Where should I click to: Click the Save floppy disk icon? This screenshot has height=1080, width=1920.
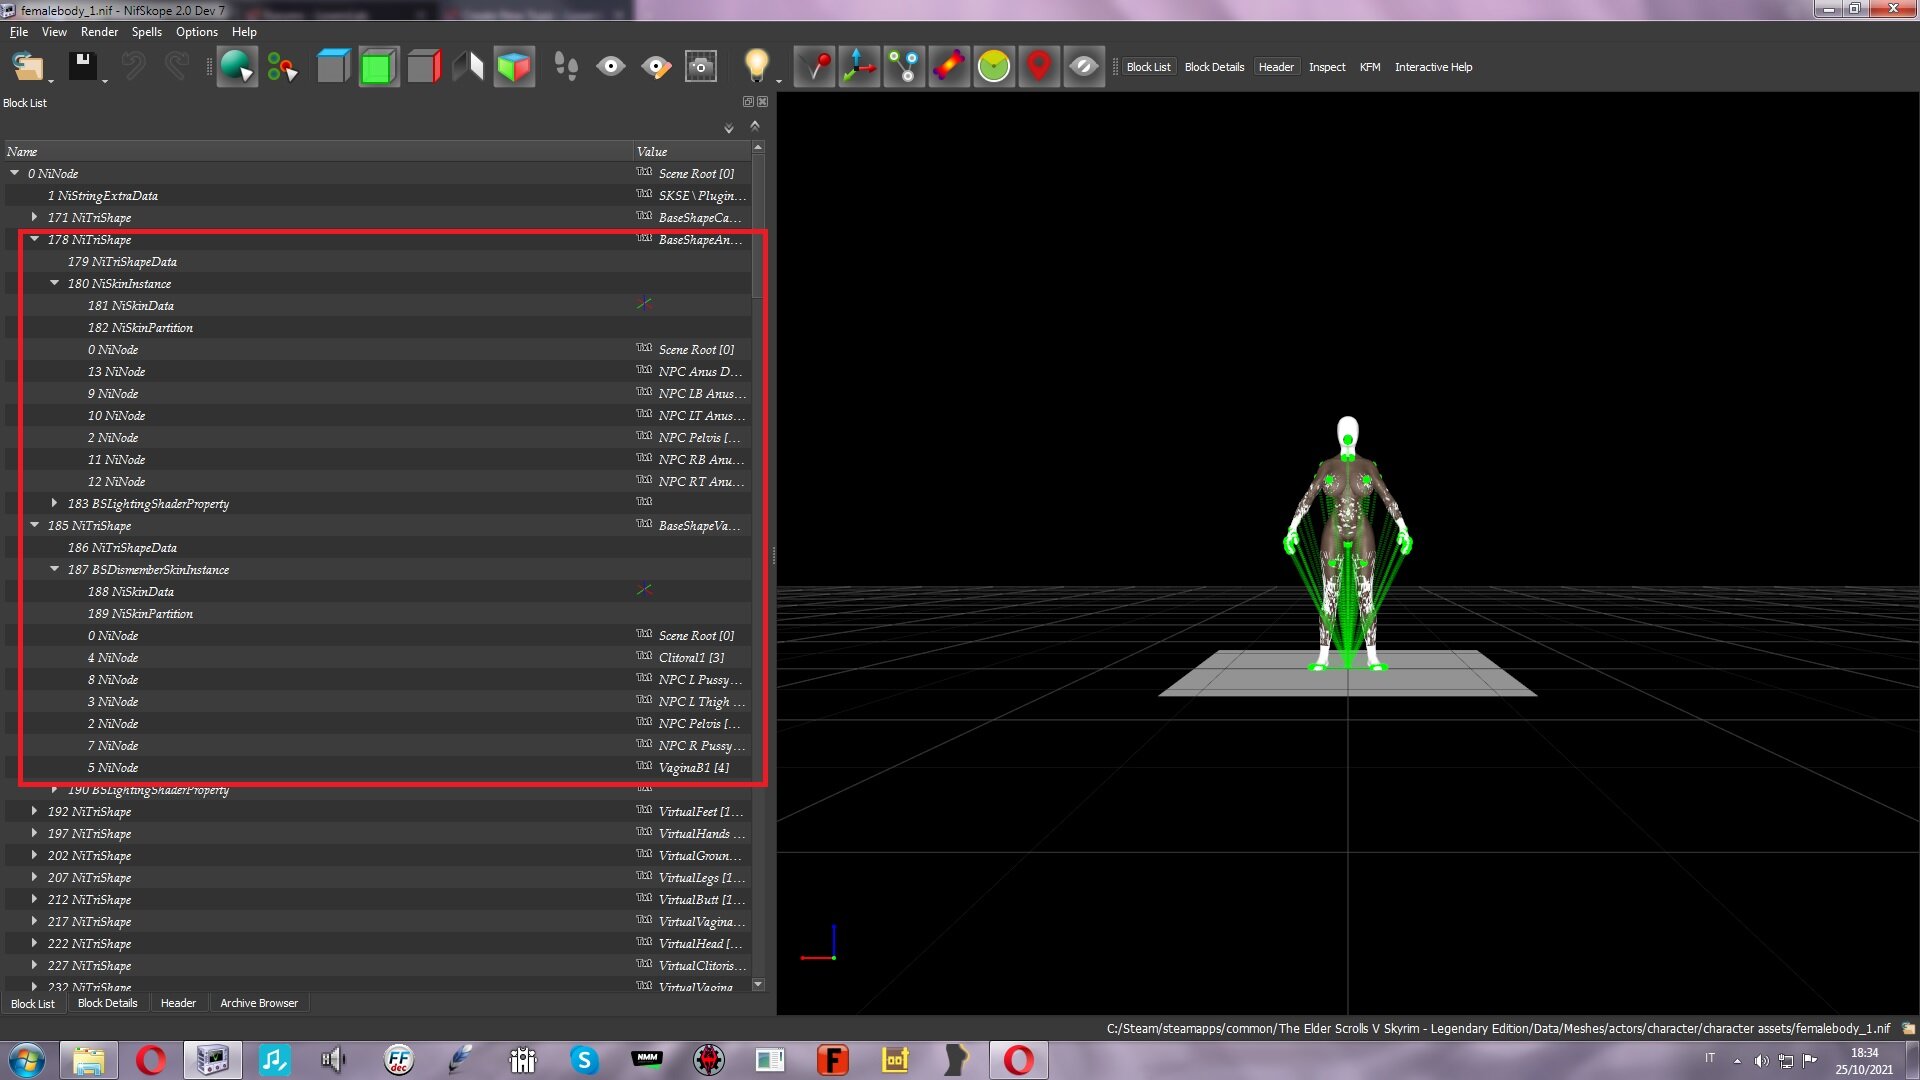(82, 67)
